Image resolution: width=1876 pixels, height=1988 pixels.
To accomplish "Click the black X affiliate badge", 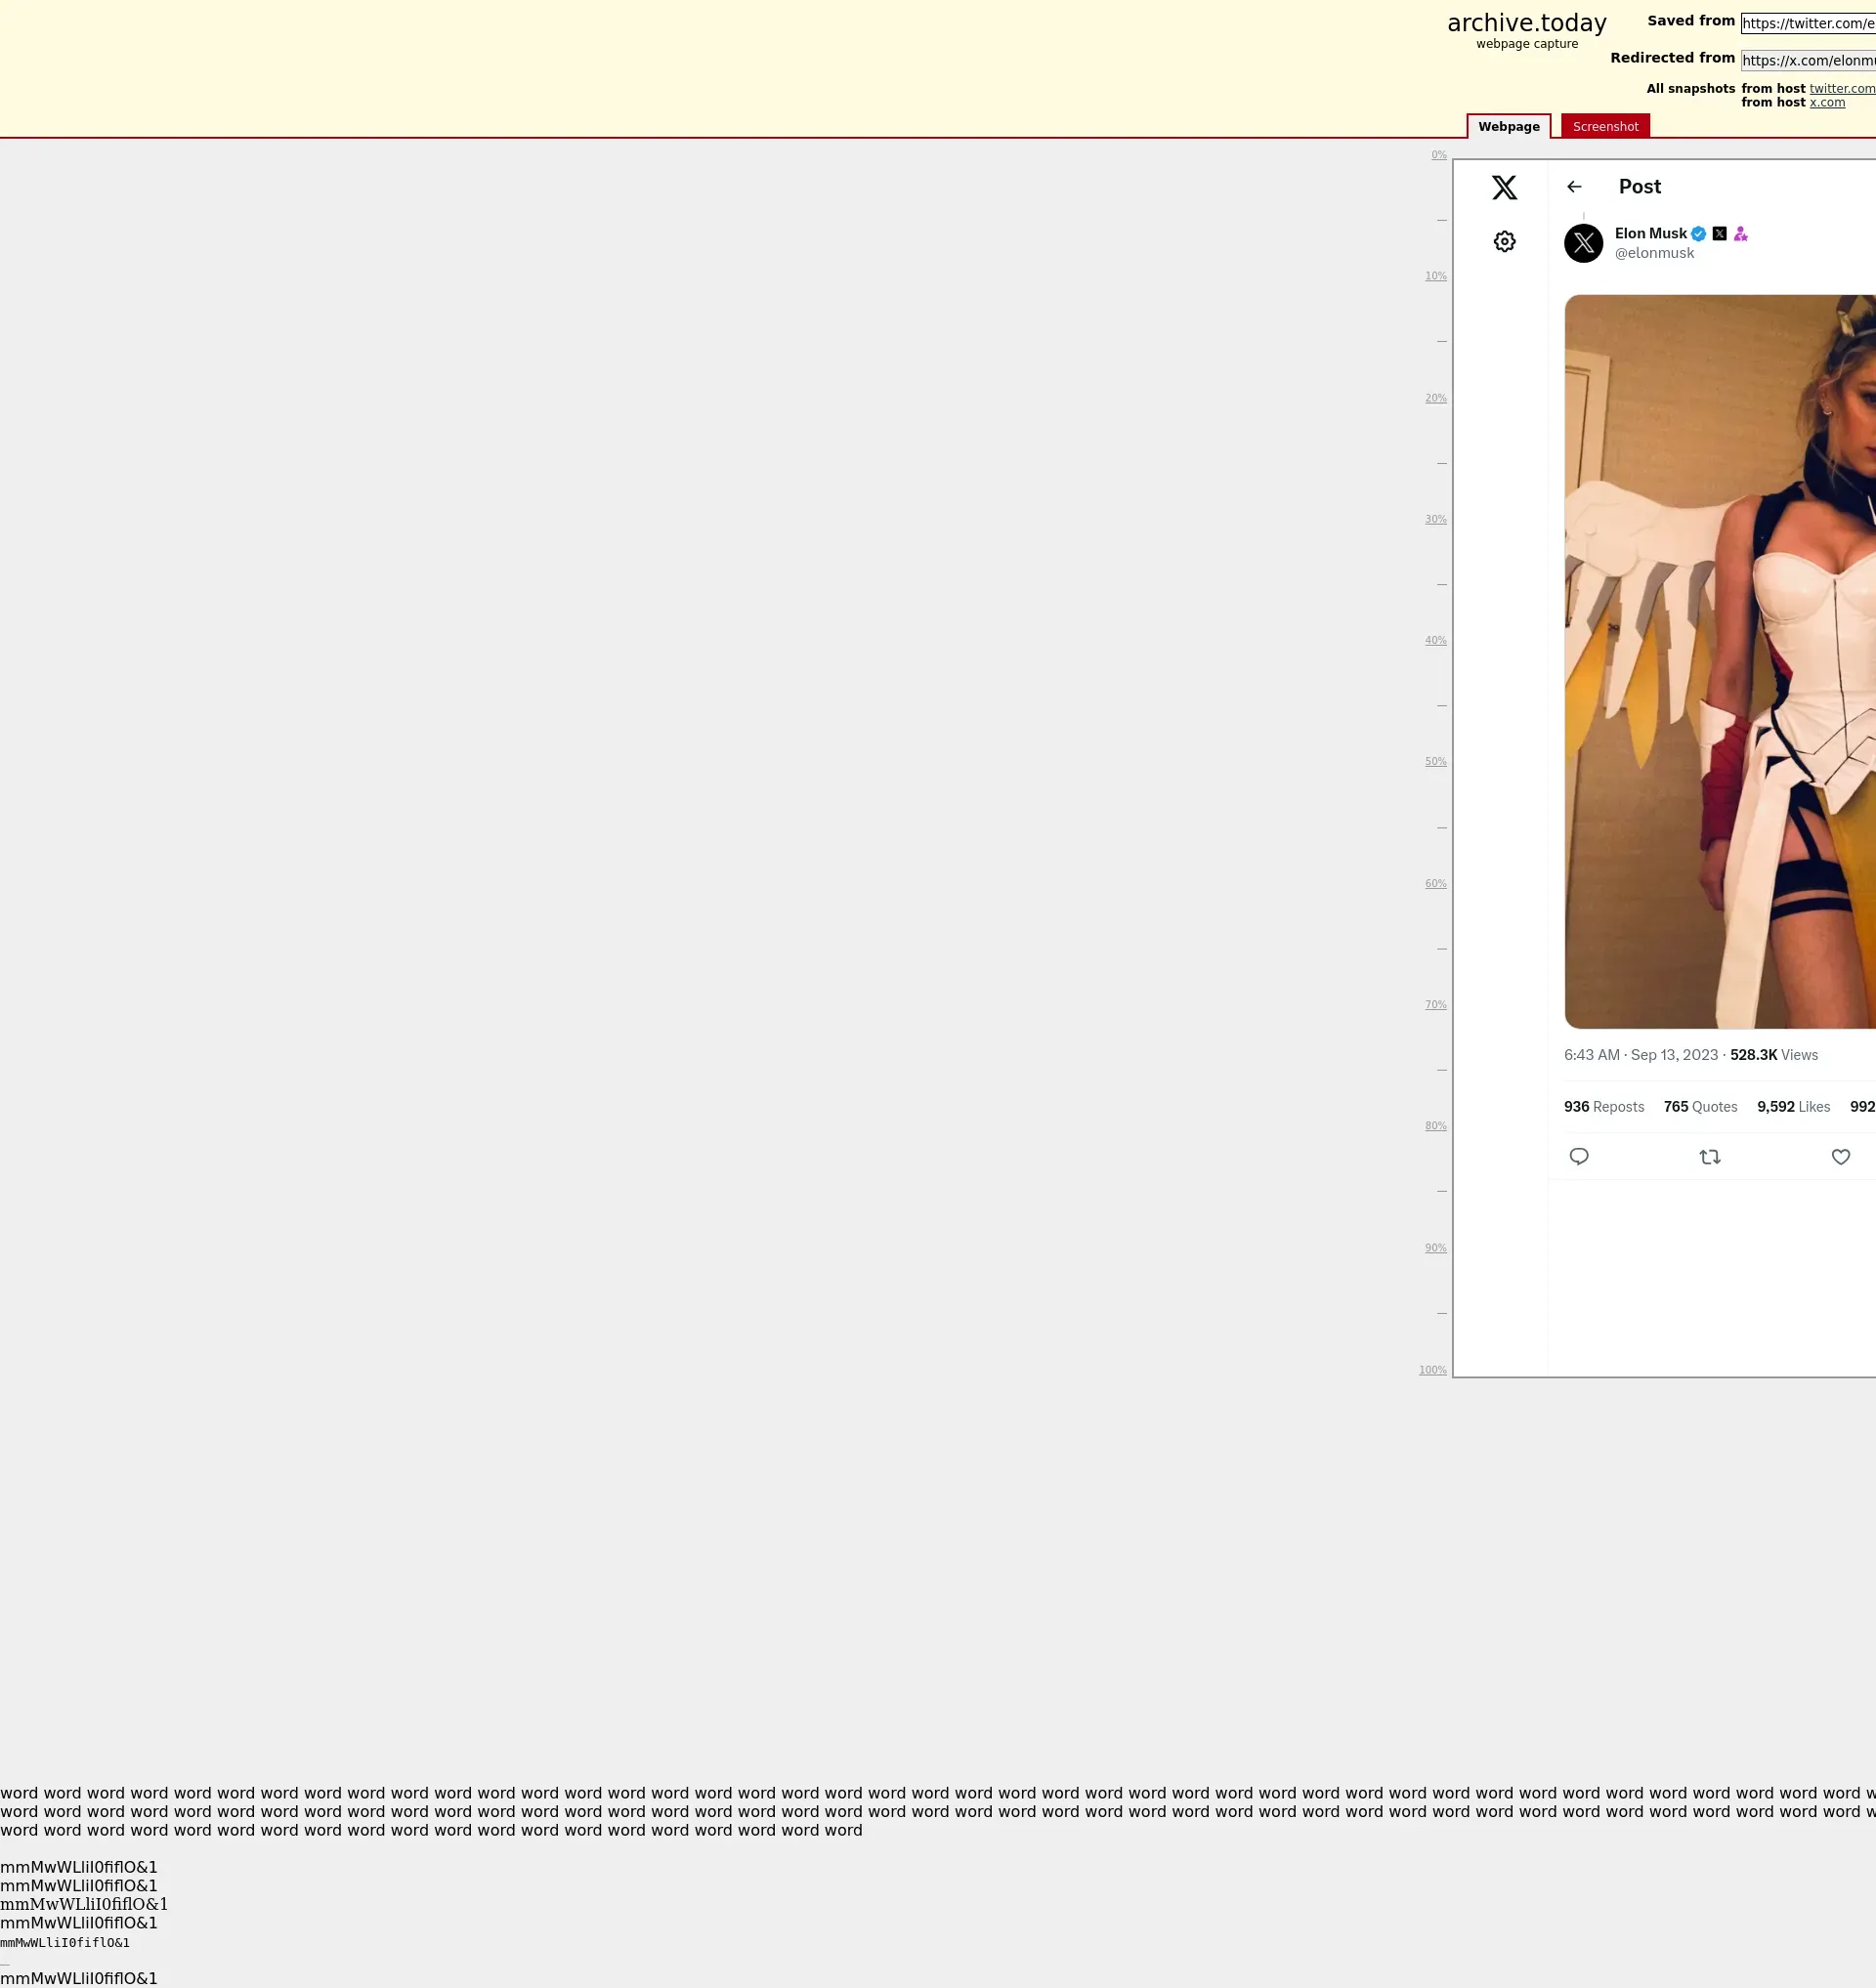I will pyautogui.click(x=1720, y=234).
